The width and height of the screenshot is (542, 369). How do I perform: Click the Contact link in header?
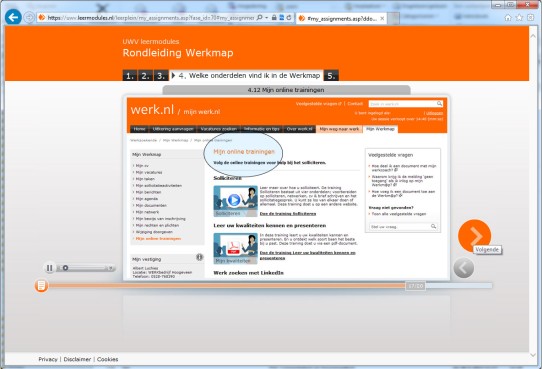(355, 104)
